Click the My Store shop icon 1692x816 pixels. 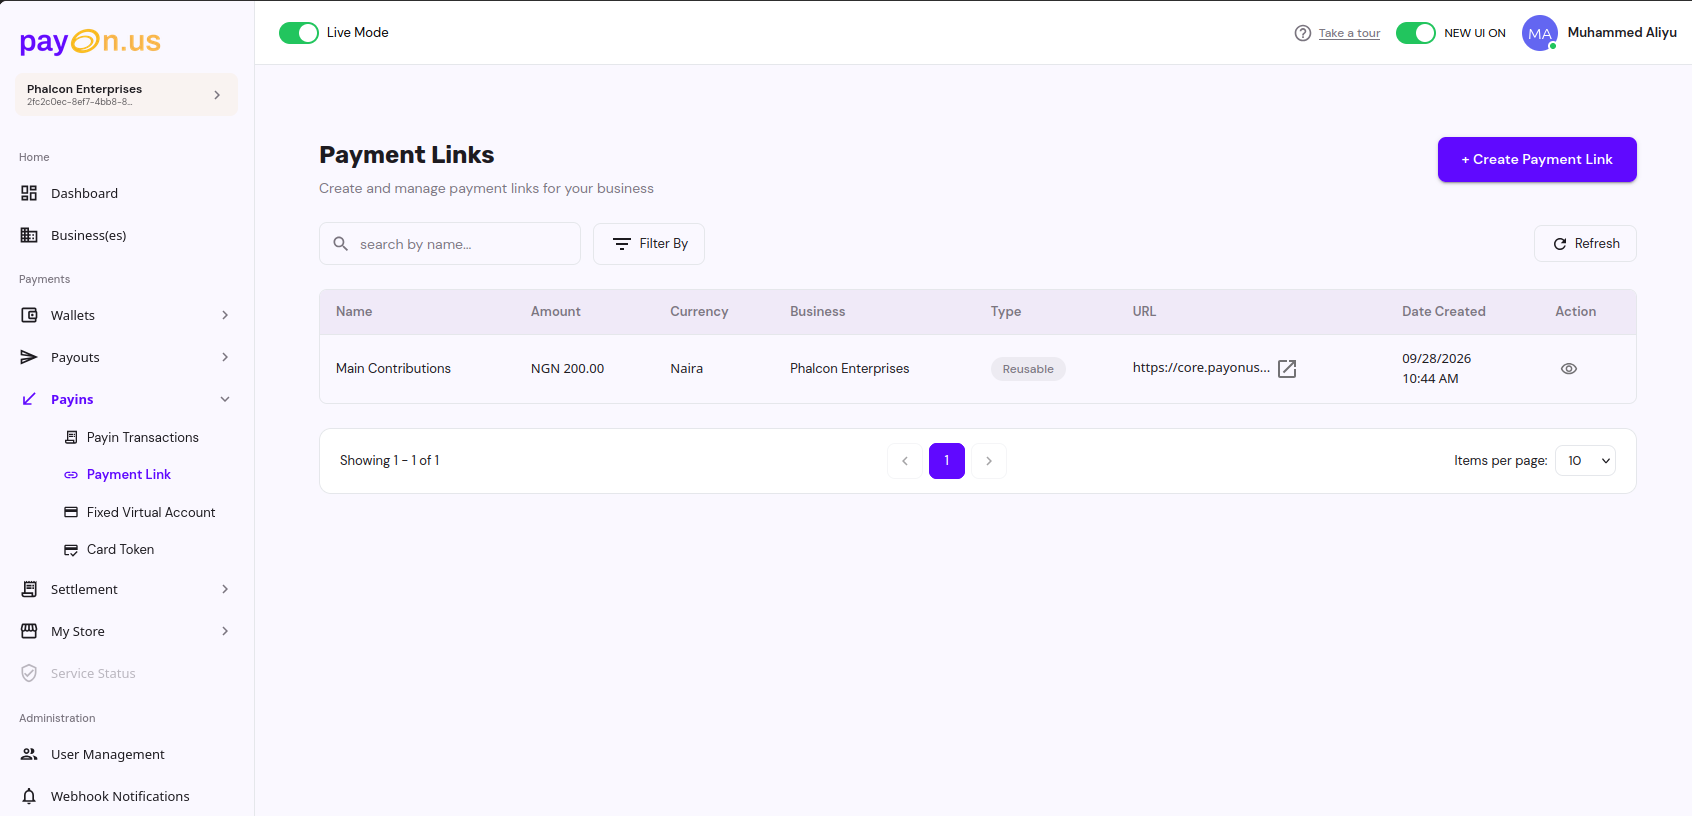click(29, 631)
